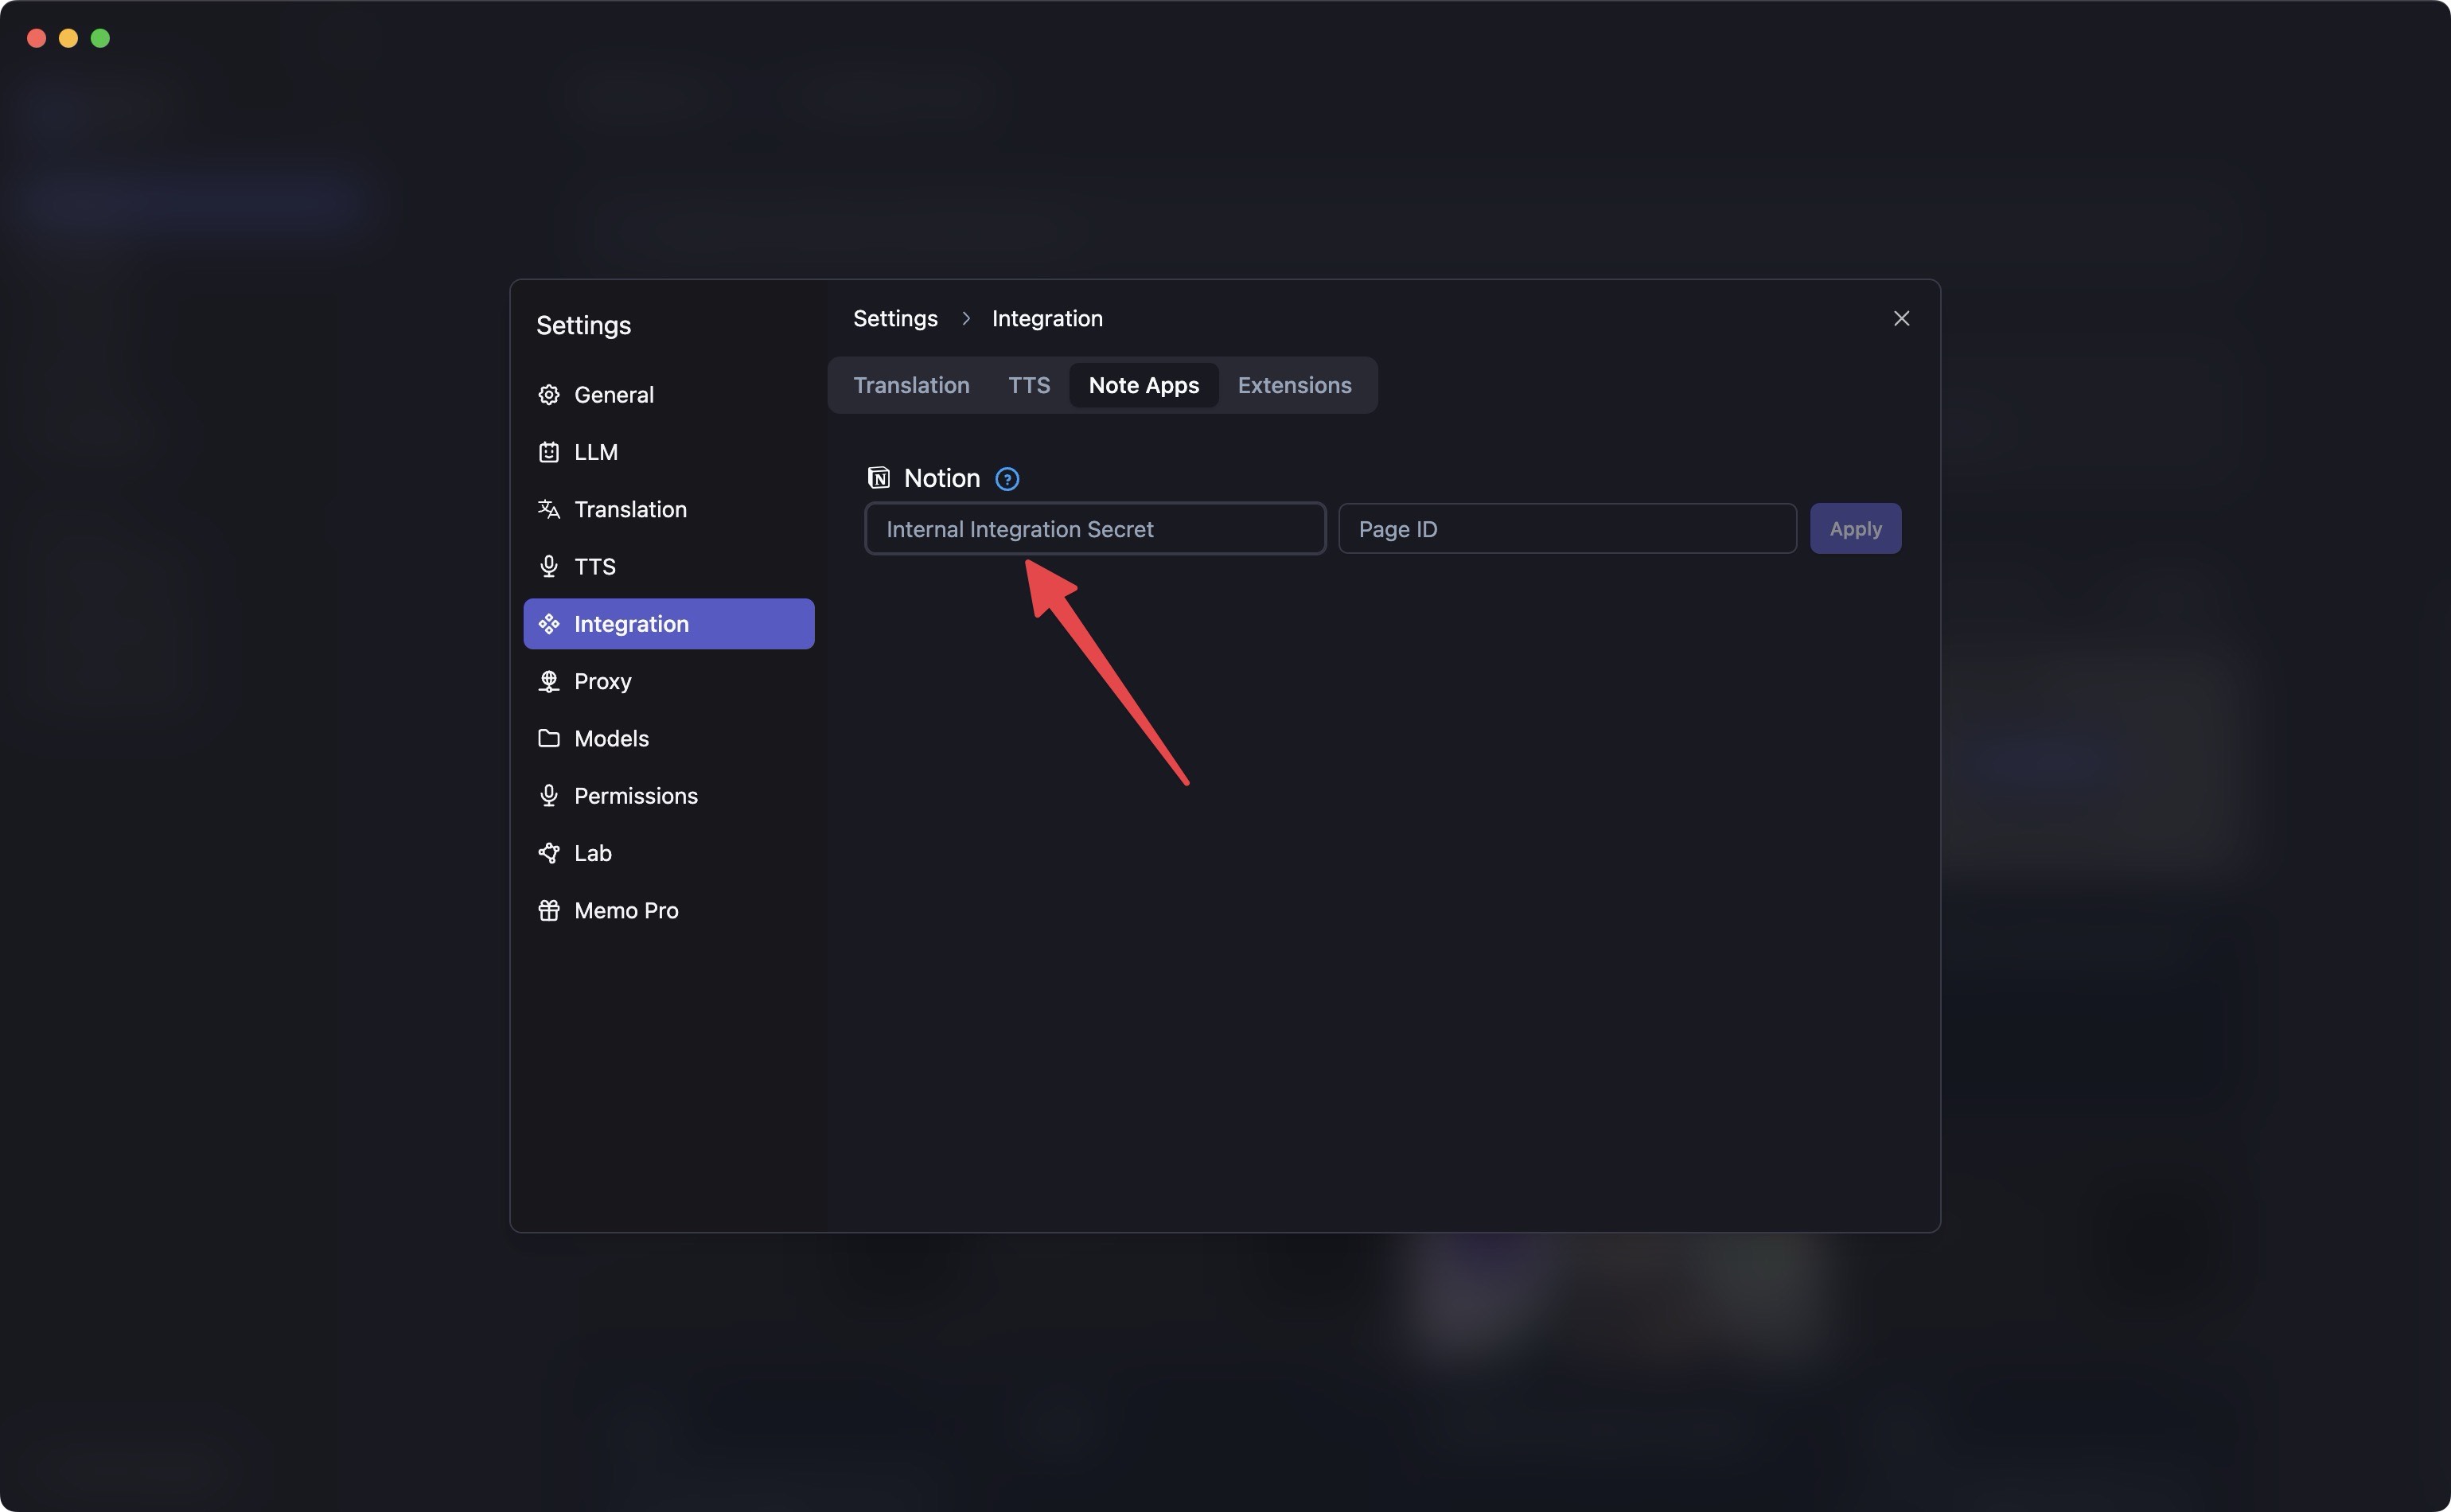Go to LLM settings
Image resolution: width=2451 pixels, height=1512 pixels.
click(x=668, y=452)
